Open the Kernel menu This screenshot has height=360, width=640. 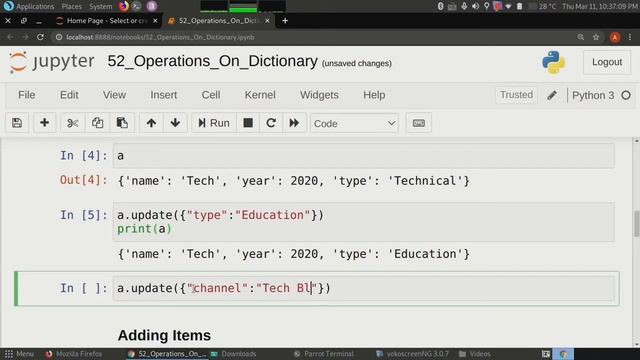point(260,95)
